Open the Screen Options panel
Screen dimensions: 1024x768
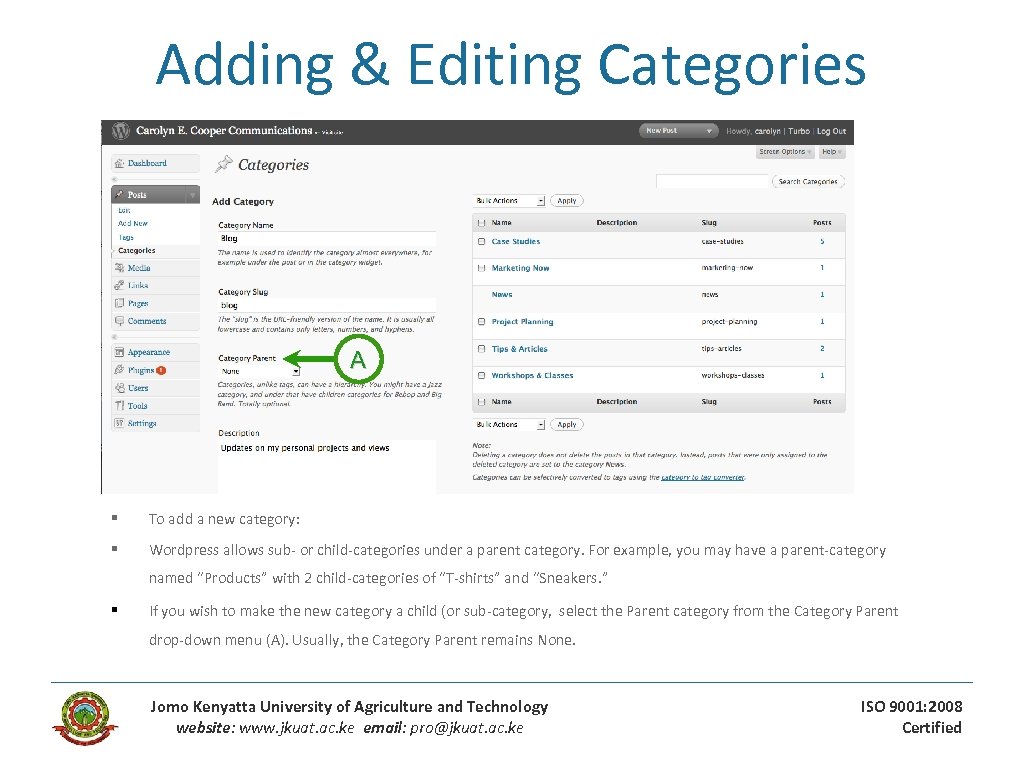pyautogui.click(x=785, y=152)
